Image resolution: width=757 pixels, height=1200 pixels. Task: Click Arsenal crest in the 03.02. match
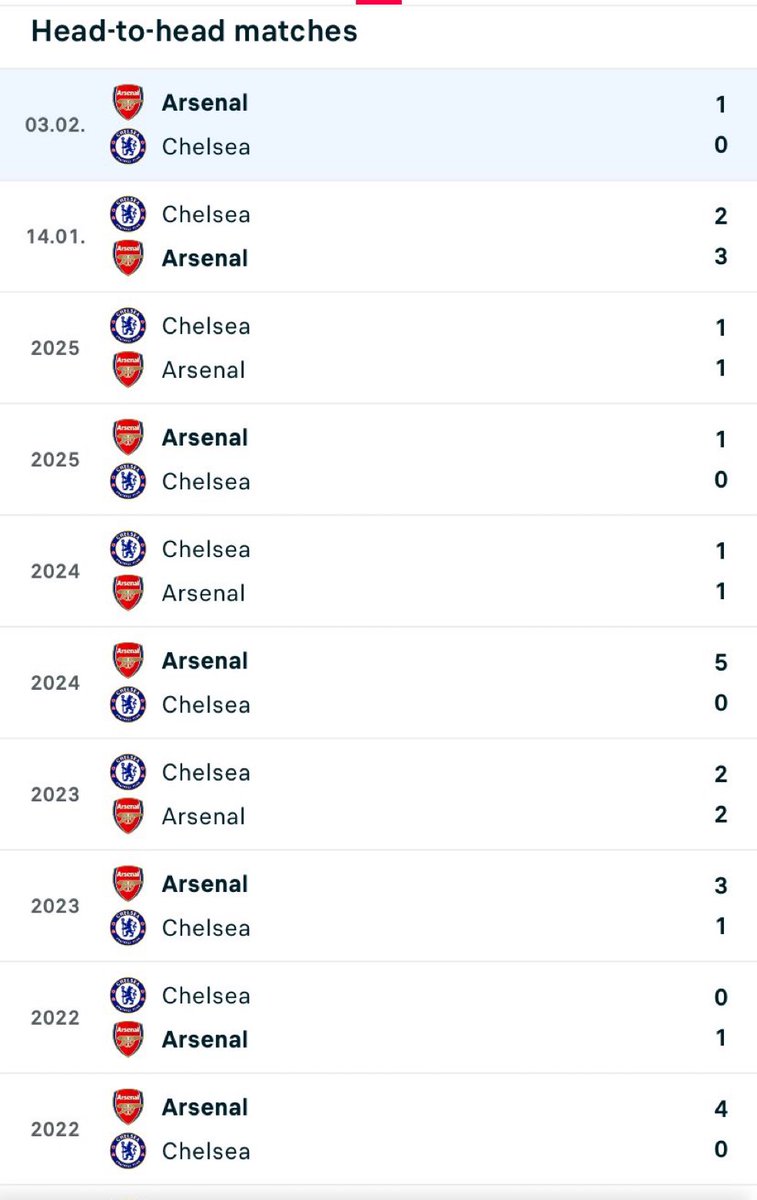(128, 103)
